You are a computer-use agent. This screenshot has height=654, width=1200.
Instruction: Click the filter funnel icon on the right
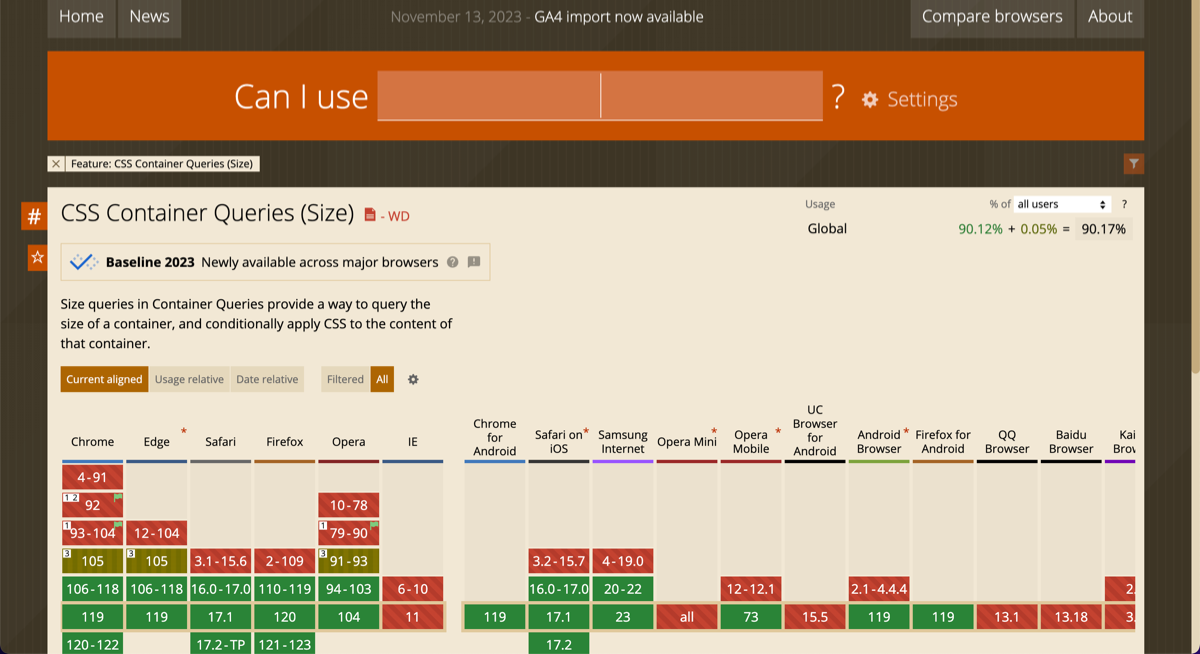tap(1133, 163)
